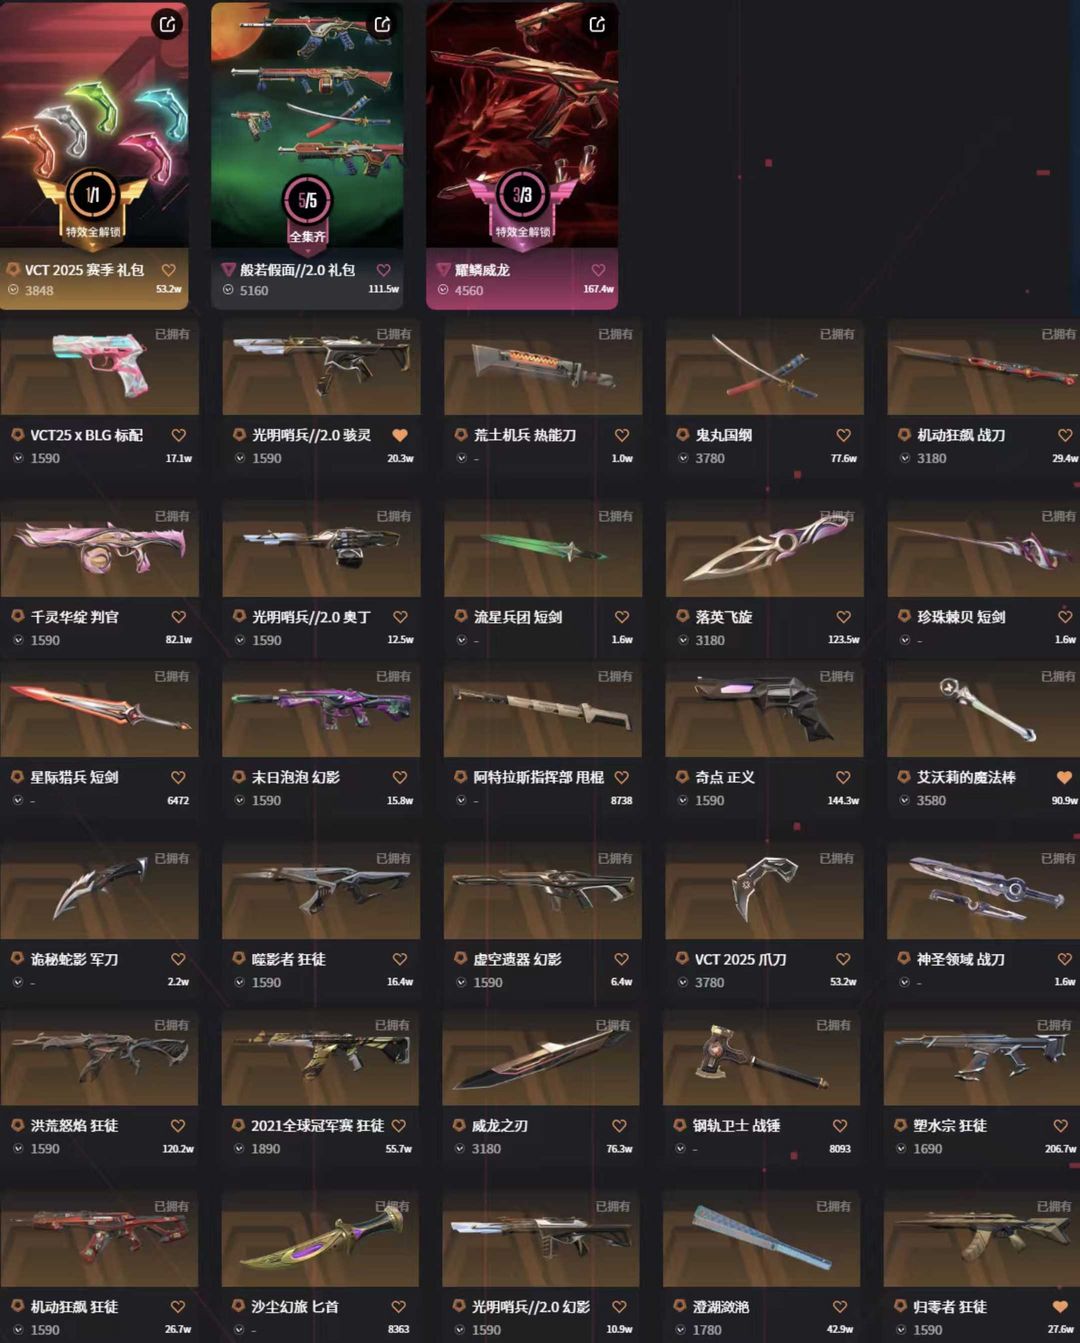Viewport: 1080px width, 1343px height.
Task: Click share icon on 般若假面//2.0 bundle
Action: [x=382, y=24]
